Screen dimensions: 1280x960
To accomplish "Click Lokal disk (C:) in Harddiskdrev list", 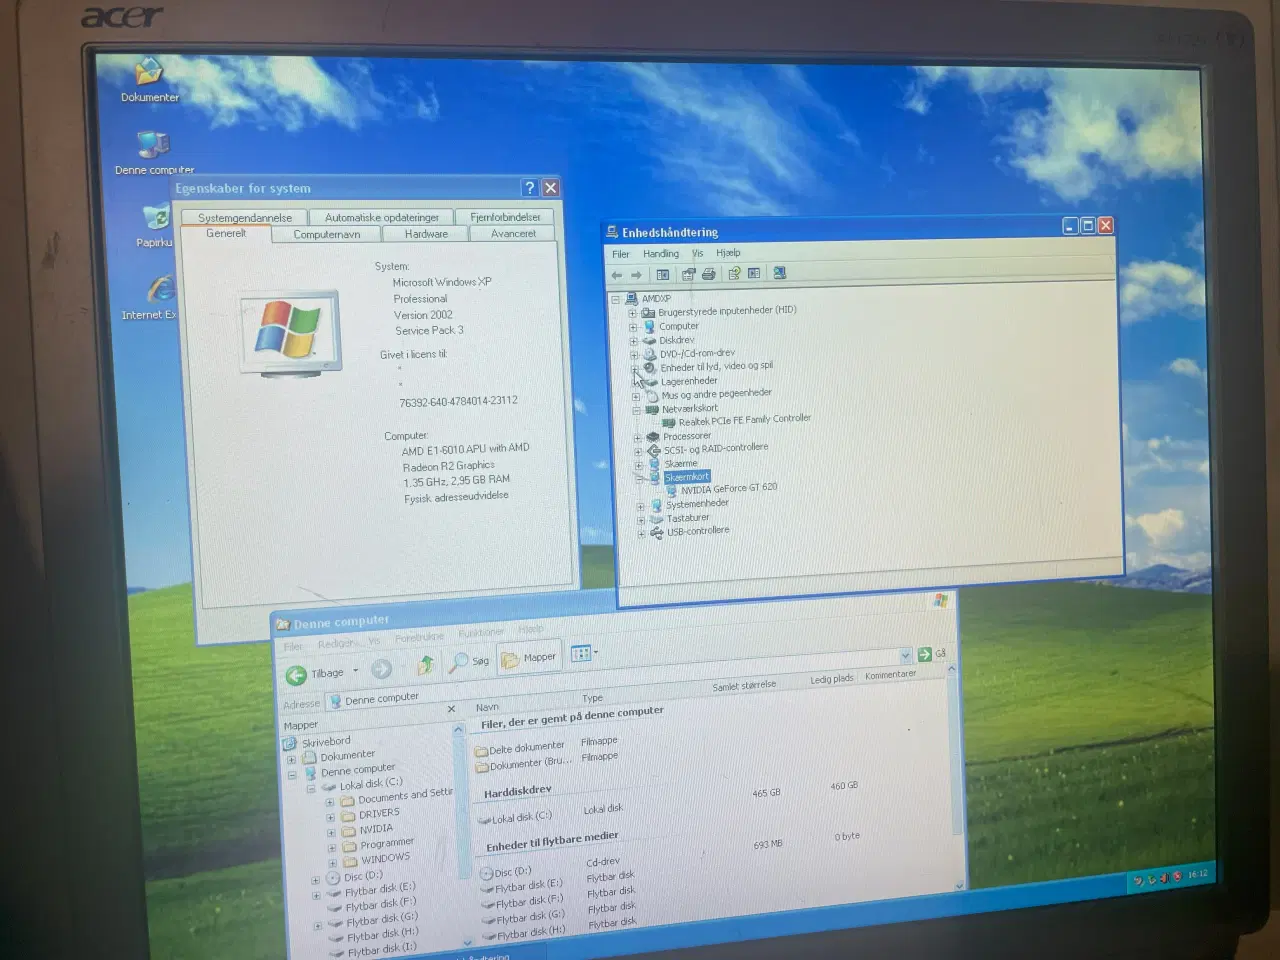I will (515, 817).
